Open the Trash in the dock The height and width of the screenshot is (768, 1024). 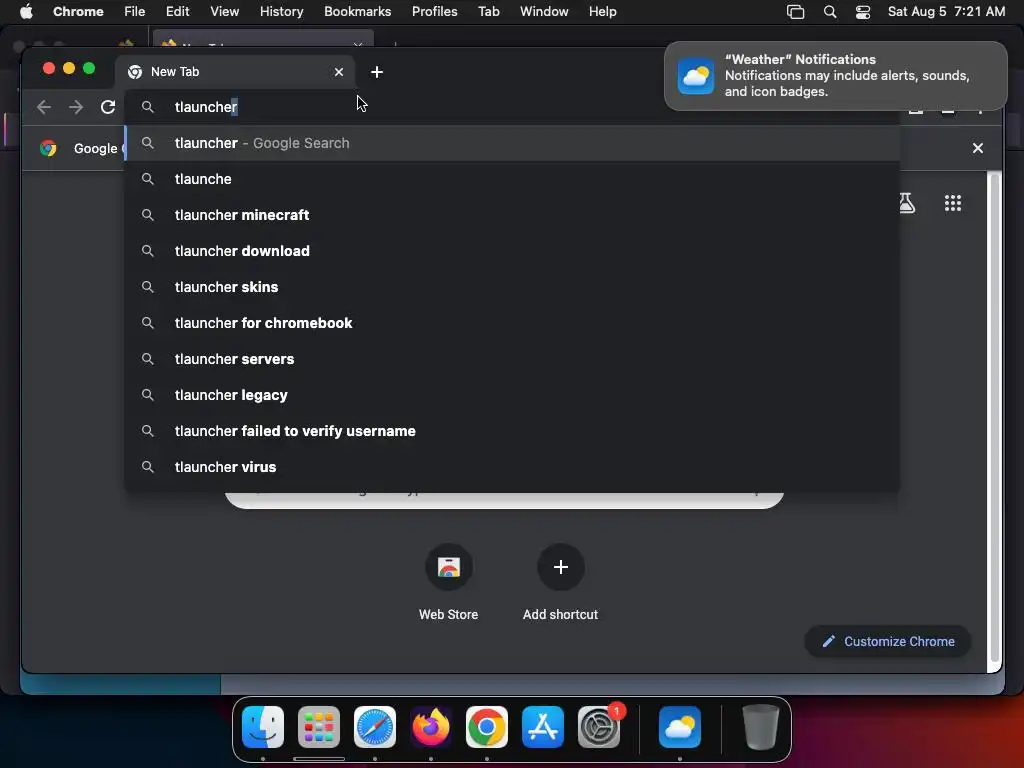761,727
